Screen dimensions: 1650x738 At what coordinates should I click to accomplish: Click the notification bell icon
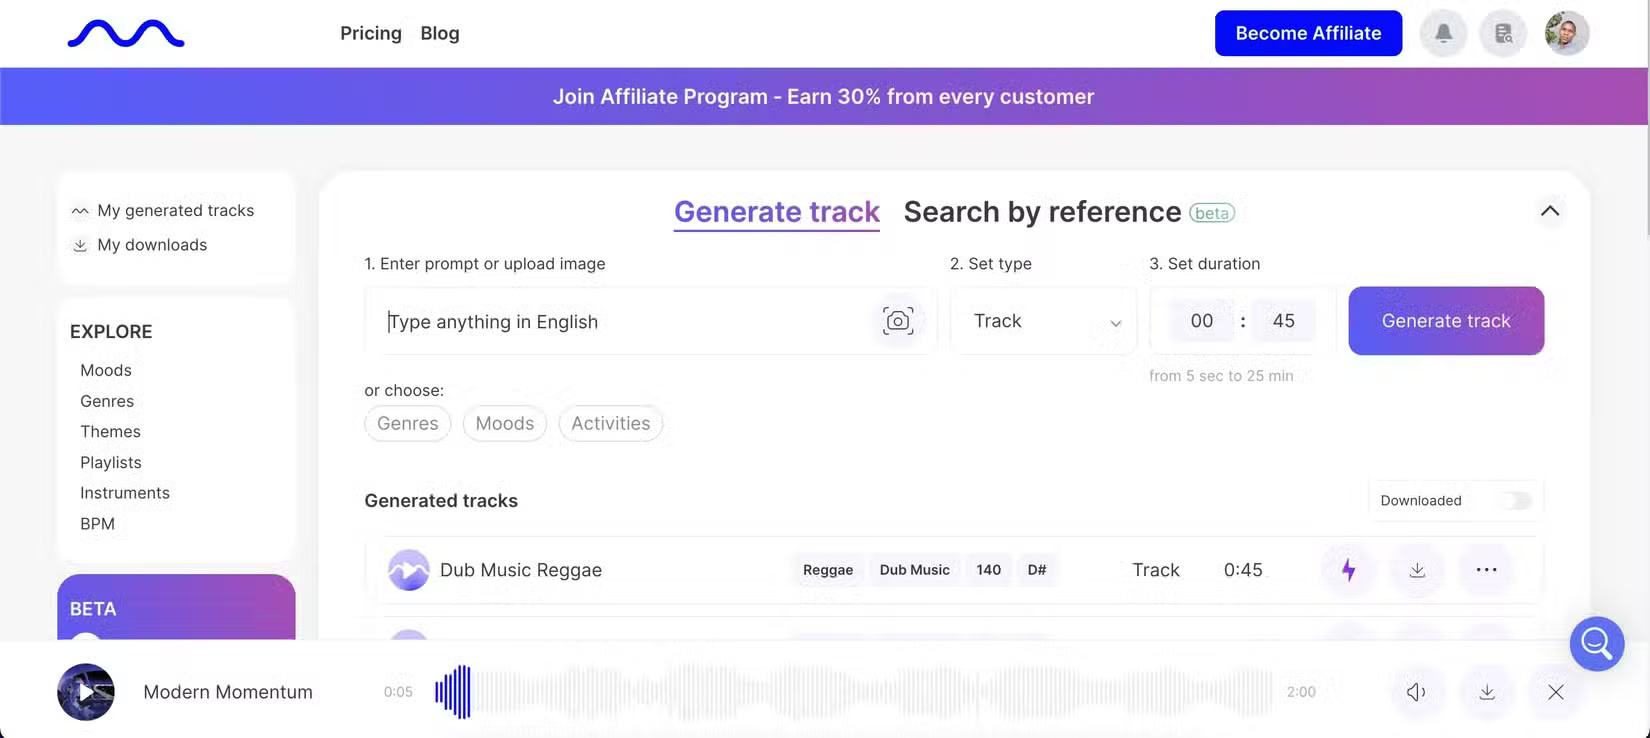coord(1443,33)
